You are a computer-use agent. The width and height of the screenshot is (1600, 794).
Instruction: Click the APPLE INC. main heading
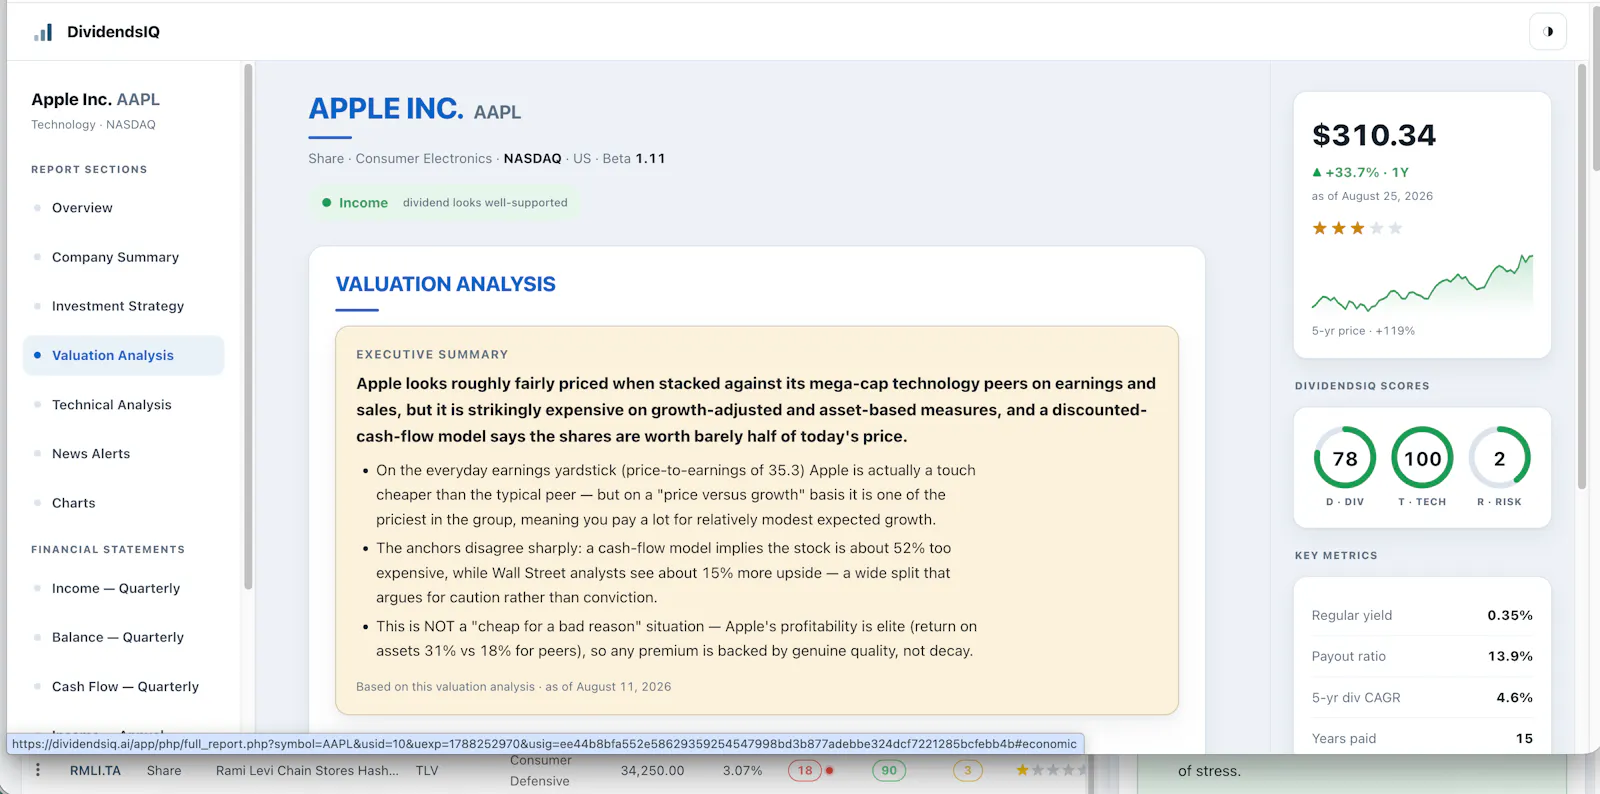click(x=386, y=108)
